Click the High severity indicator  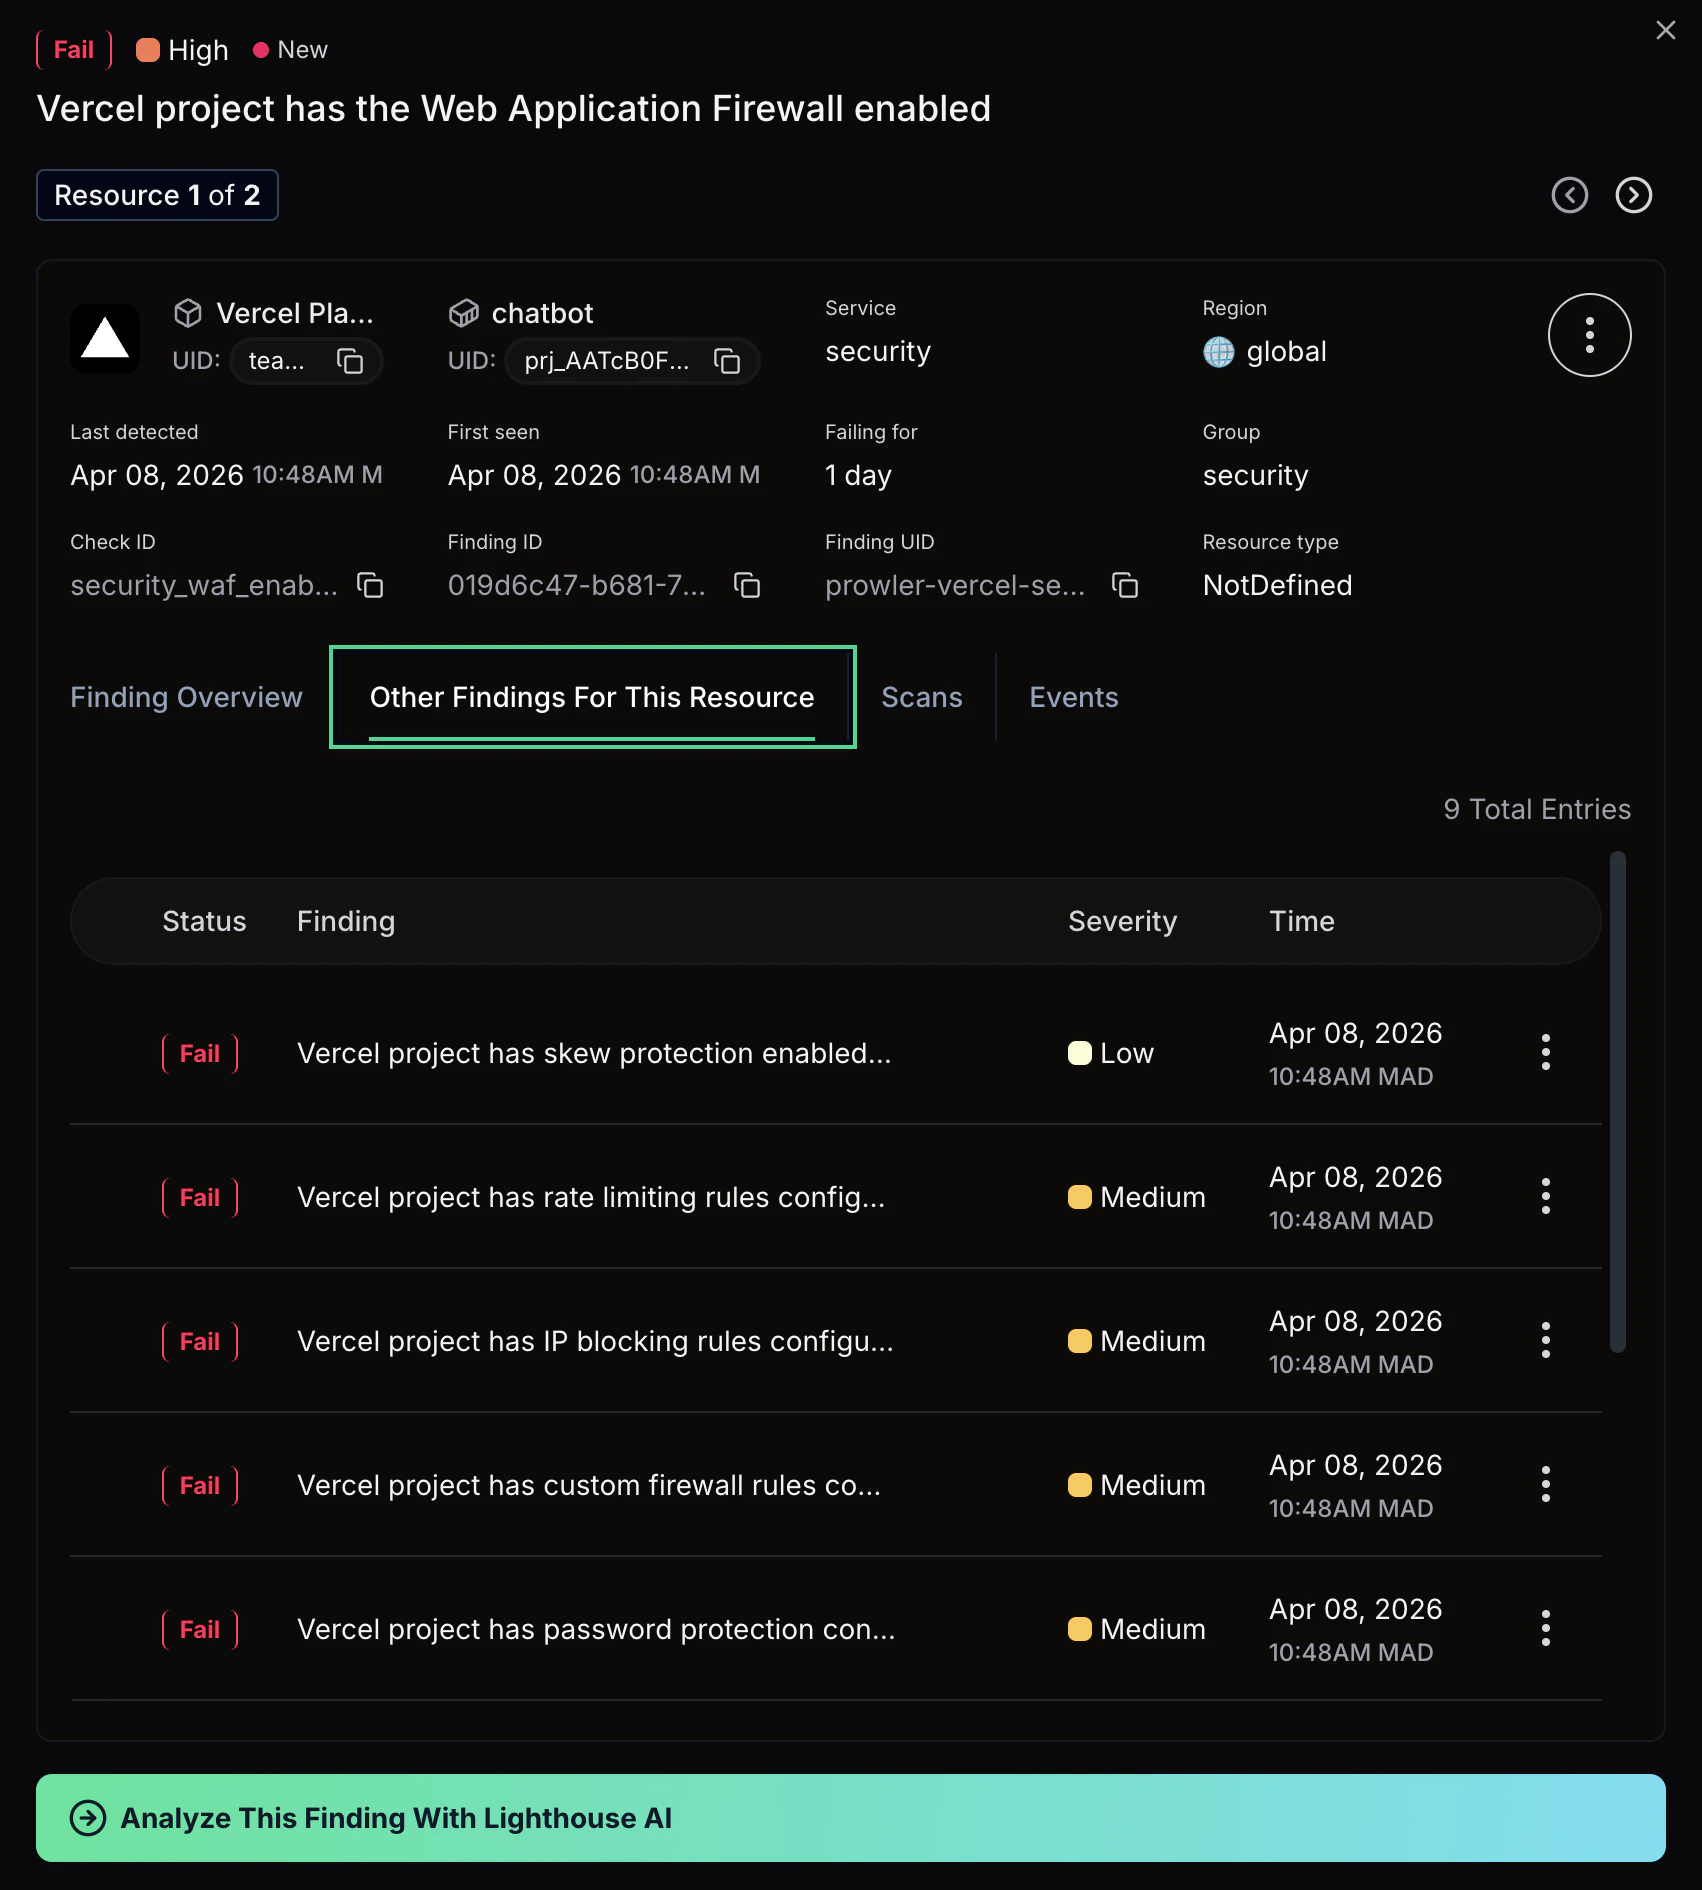point(182,50)
